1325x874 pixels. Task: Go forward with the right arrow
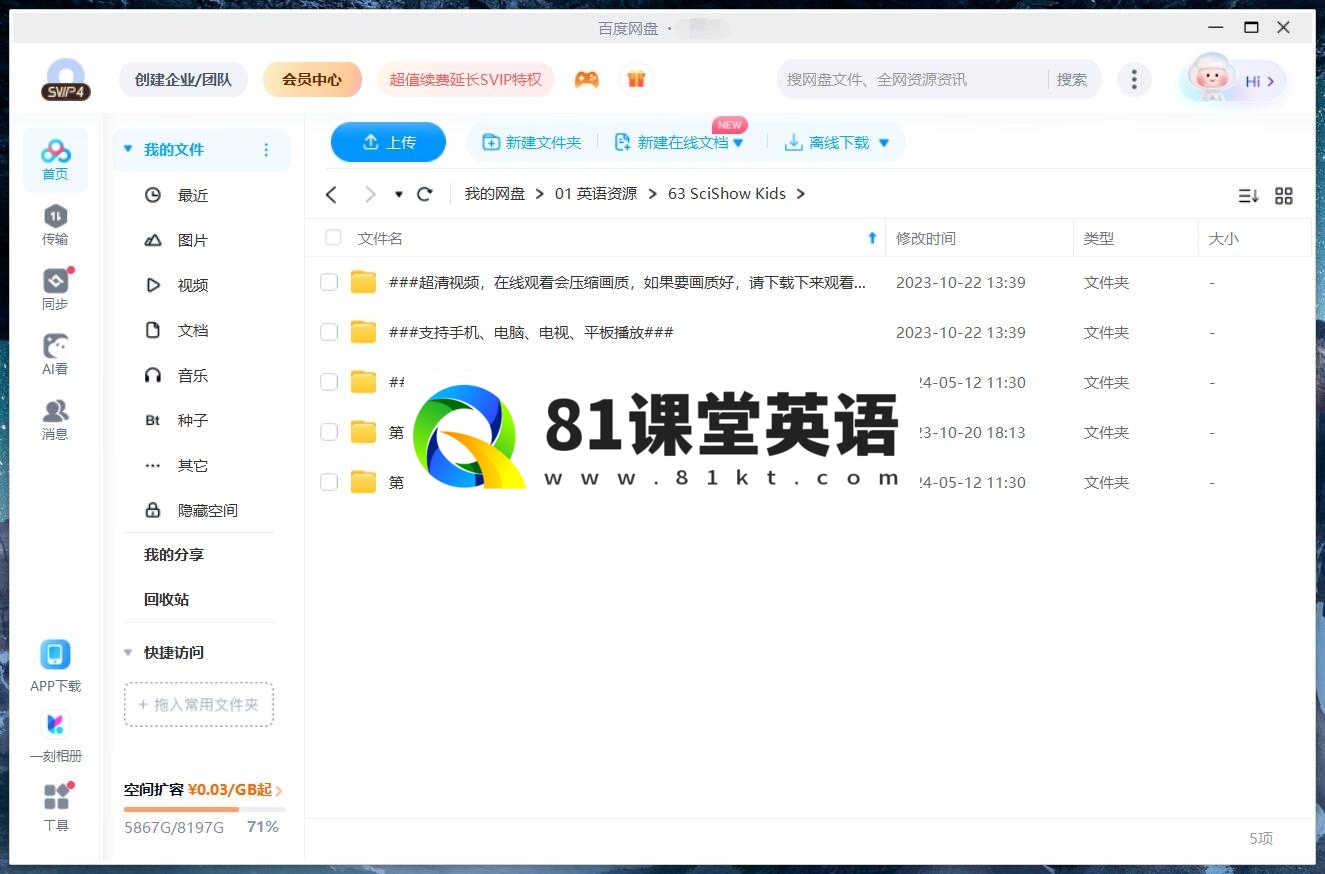coord(370,194)
